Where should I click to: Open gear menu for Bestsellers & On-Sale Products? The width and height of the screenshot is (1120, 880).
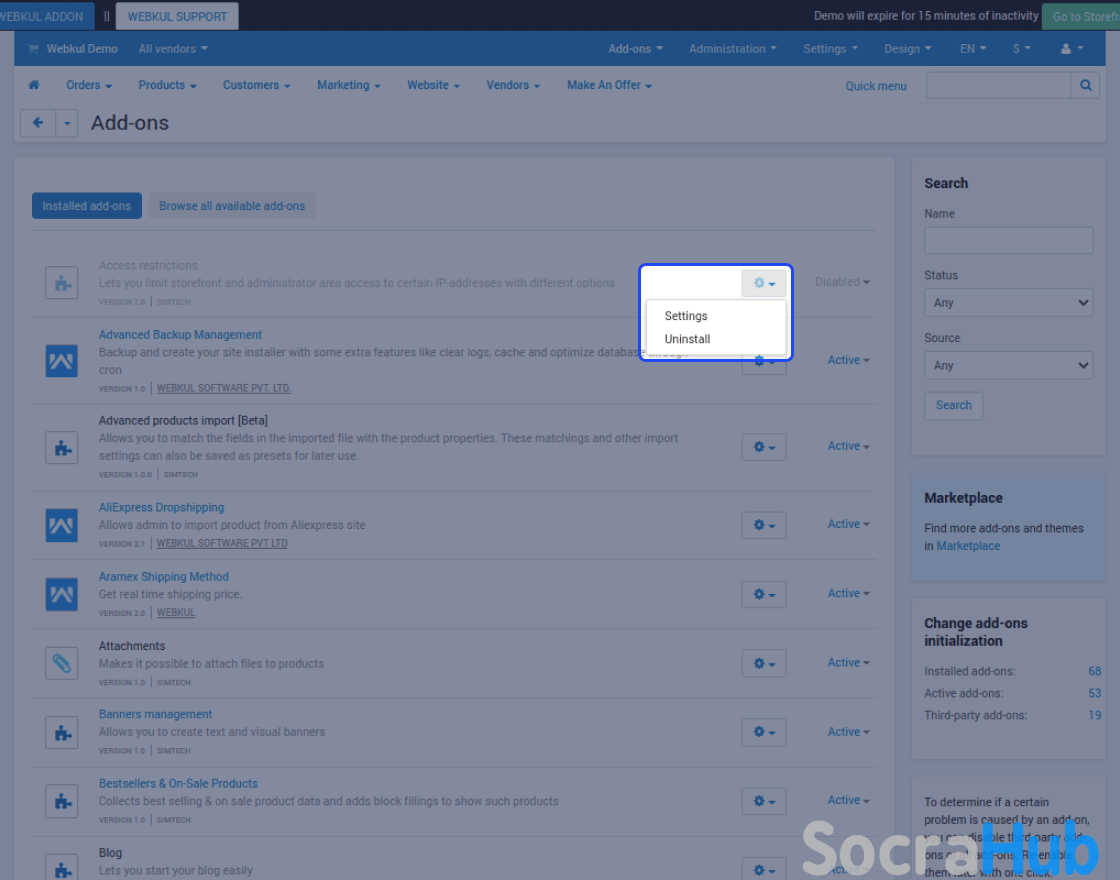click(x=764, y=801)
